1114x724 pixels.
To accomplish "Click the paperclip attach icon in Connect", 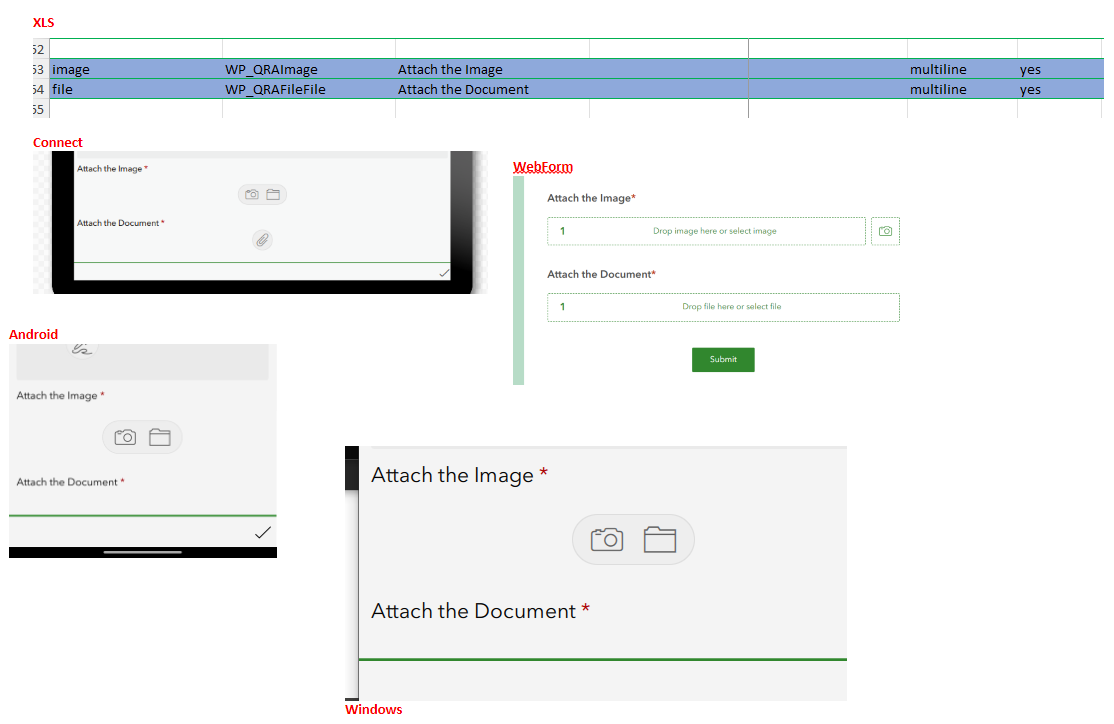I will [x=262, y=240].
